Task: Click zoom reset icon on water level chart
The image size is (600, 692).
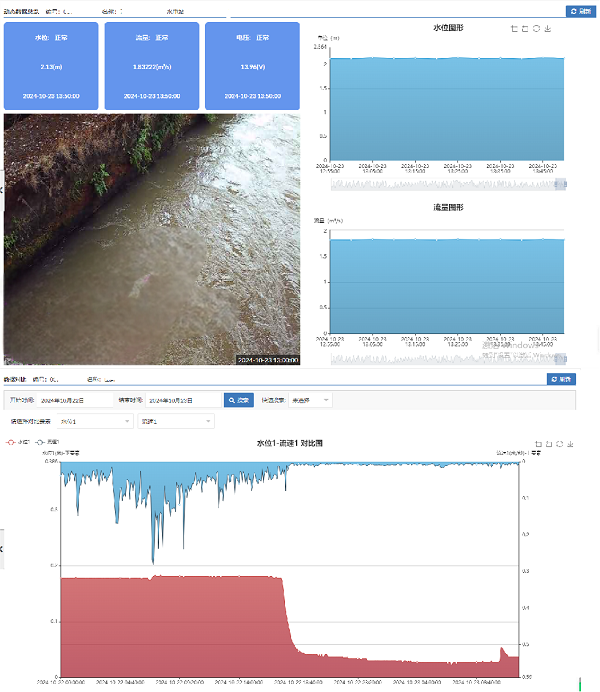Action: pyautogui.click(x=525, y=29)
